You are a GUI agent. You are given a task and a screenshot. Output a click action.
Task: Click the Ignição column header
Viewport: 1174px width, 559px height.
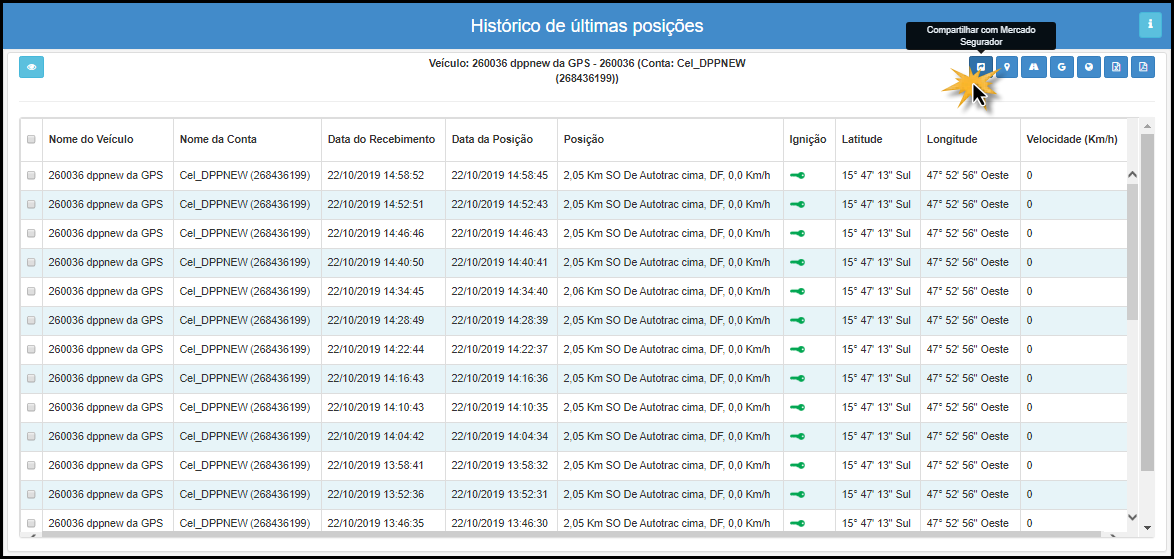(808, 139)
